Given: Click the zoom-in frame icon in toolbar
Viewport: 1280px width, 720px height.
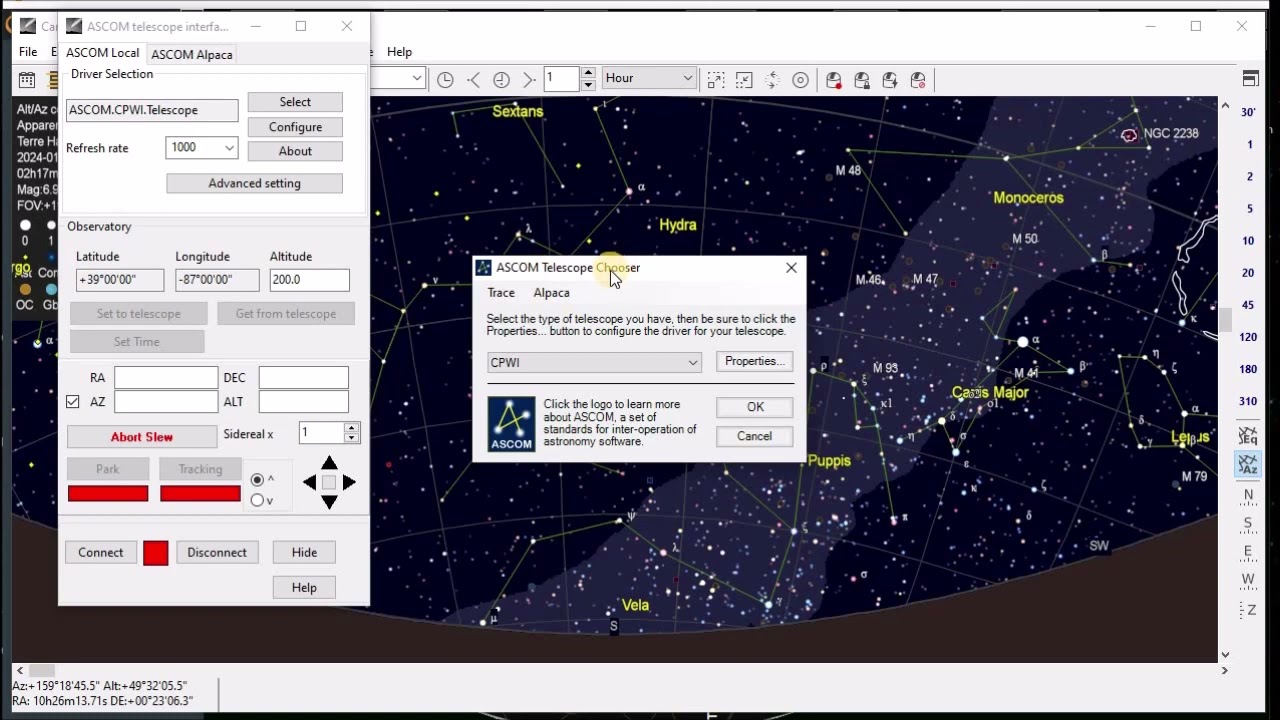Looking at the screenshot, I should [716, 80].
